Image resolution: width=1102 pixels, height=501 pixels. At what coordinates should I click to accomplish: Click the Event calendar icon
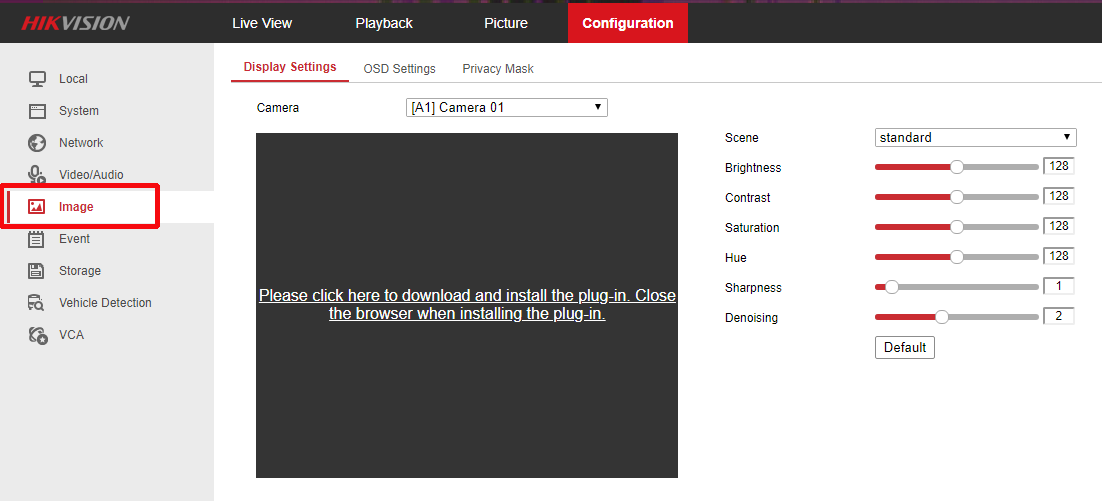(x=37, y=239)
